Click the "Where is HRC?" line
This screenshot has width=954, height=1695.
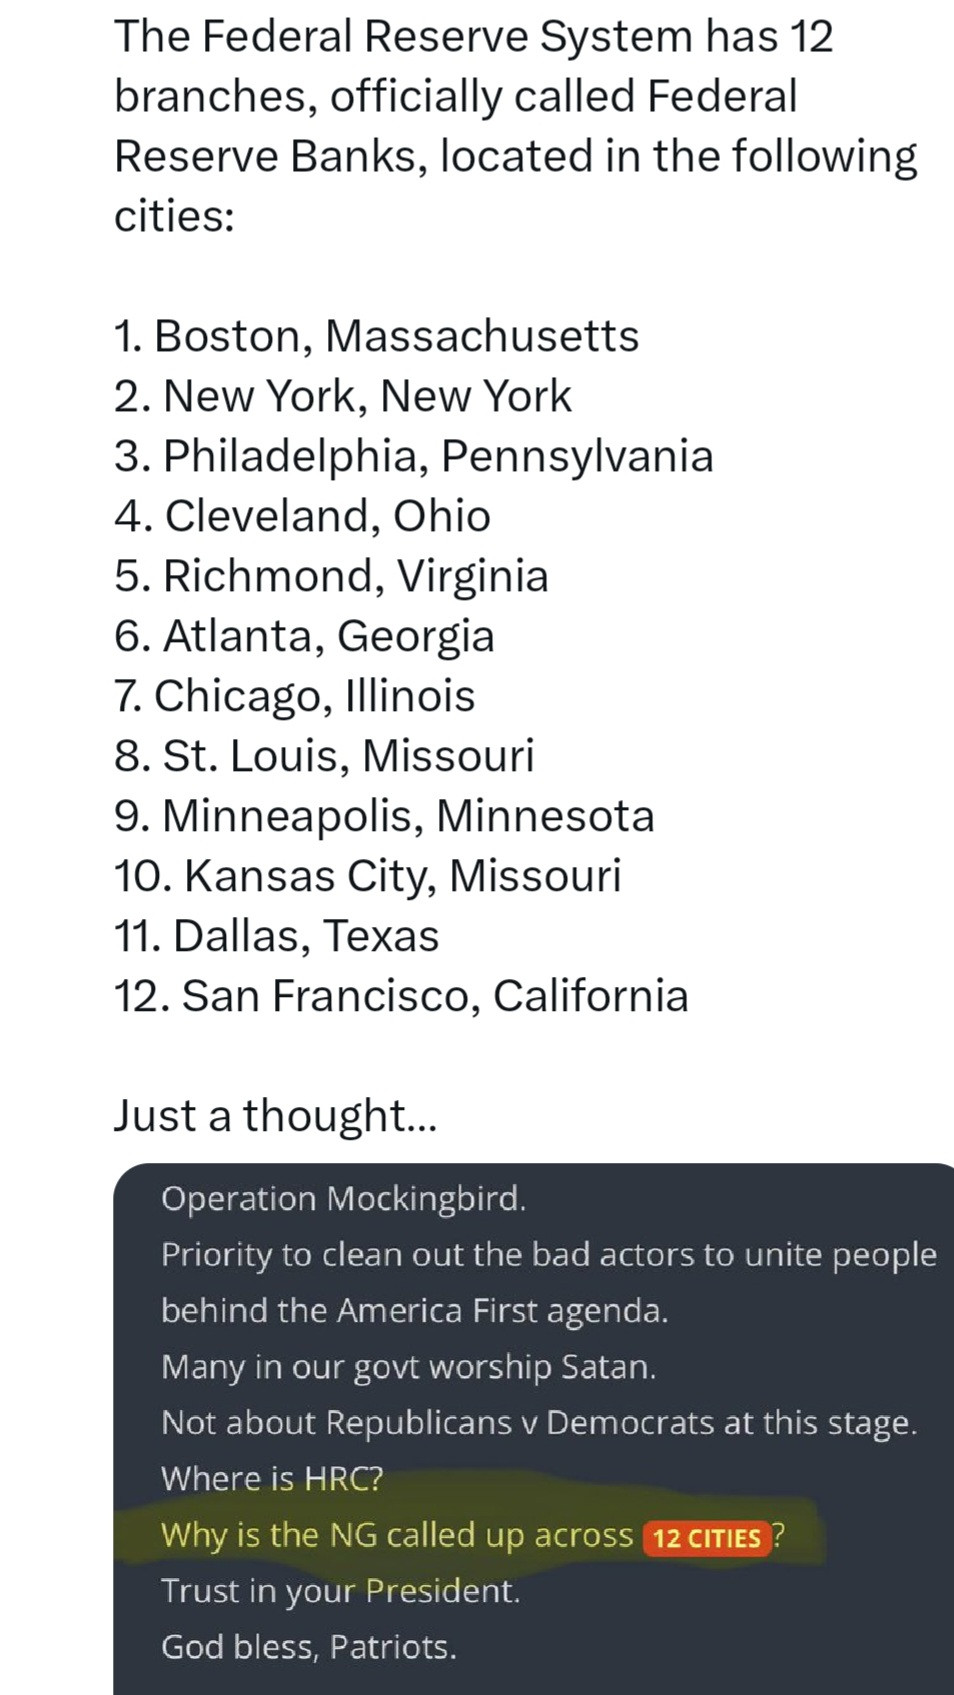coord(272,1478)
